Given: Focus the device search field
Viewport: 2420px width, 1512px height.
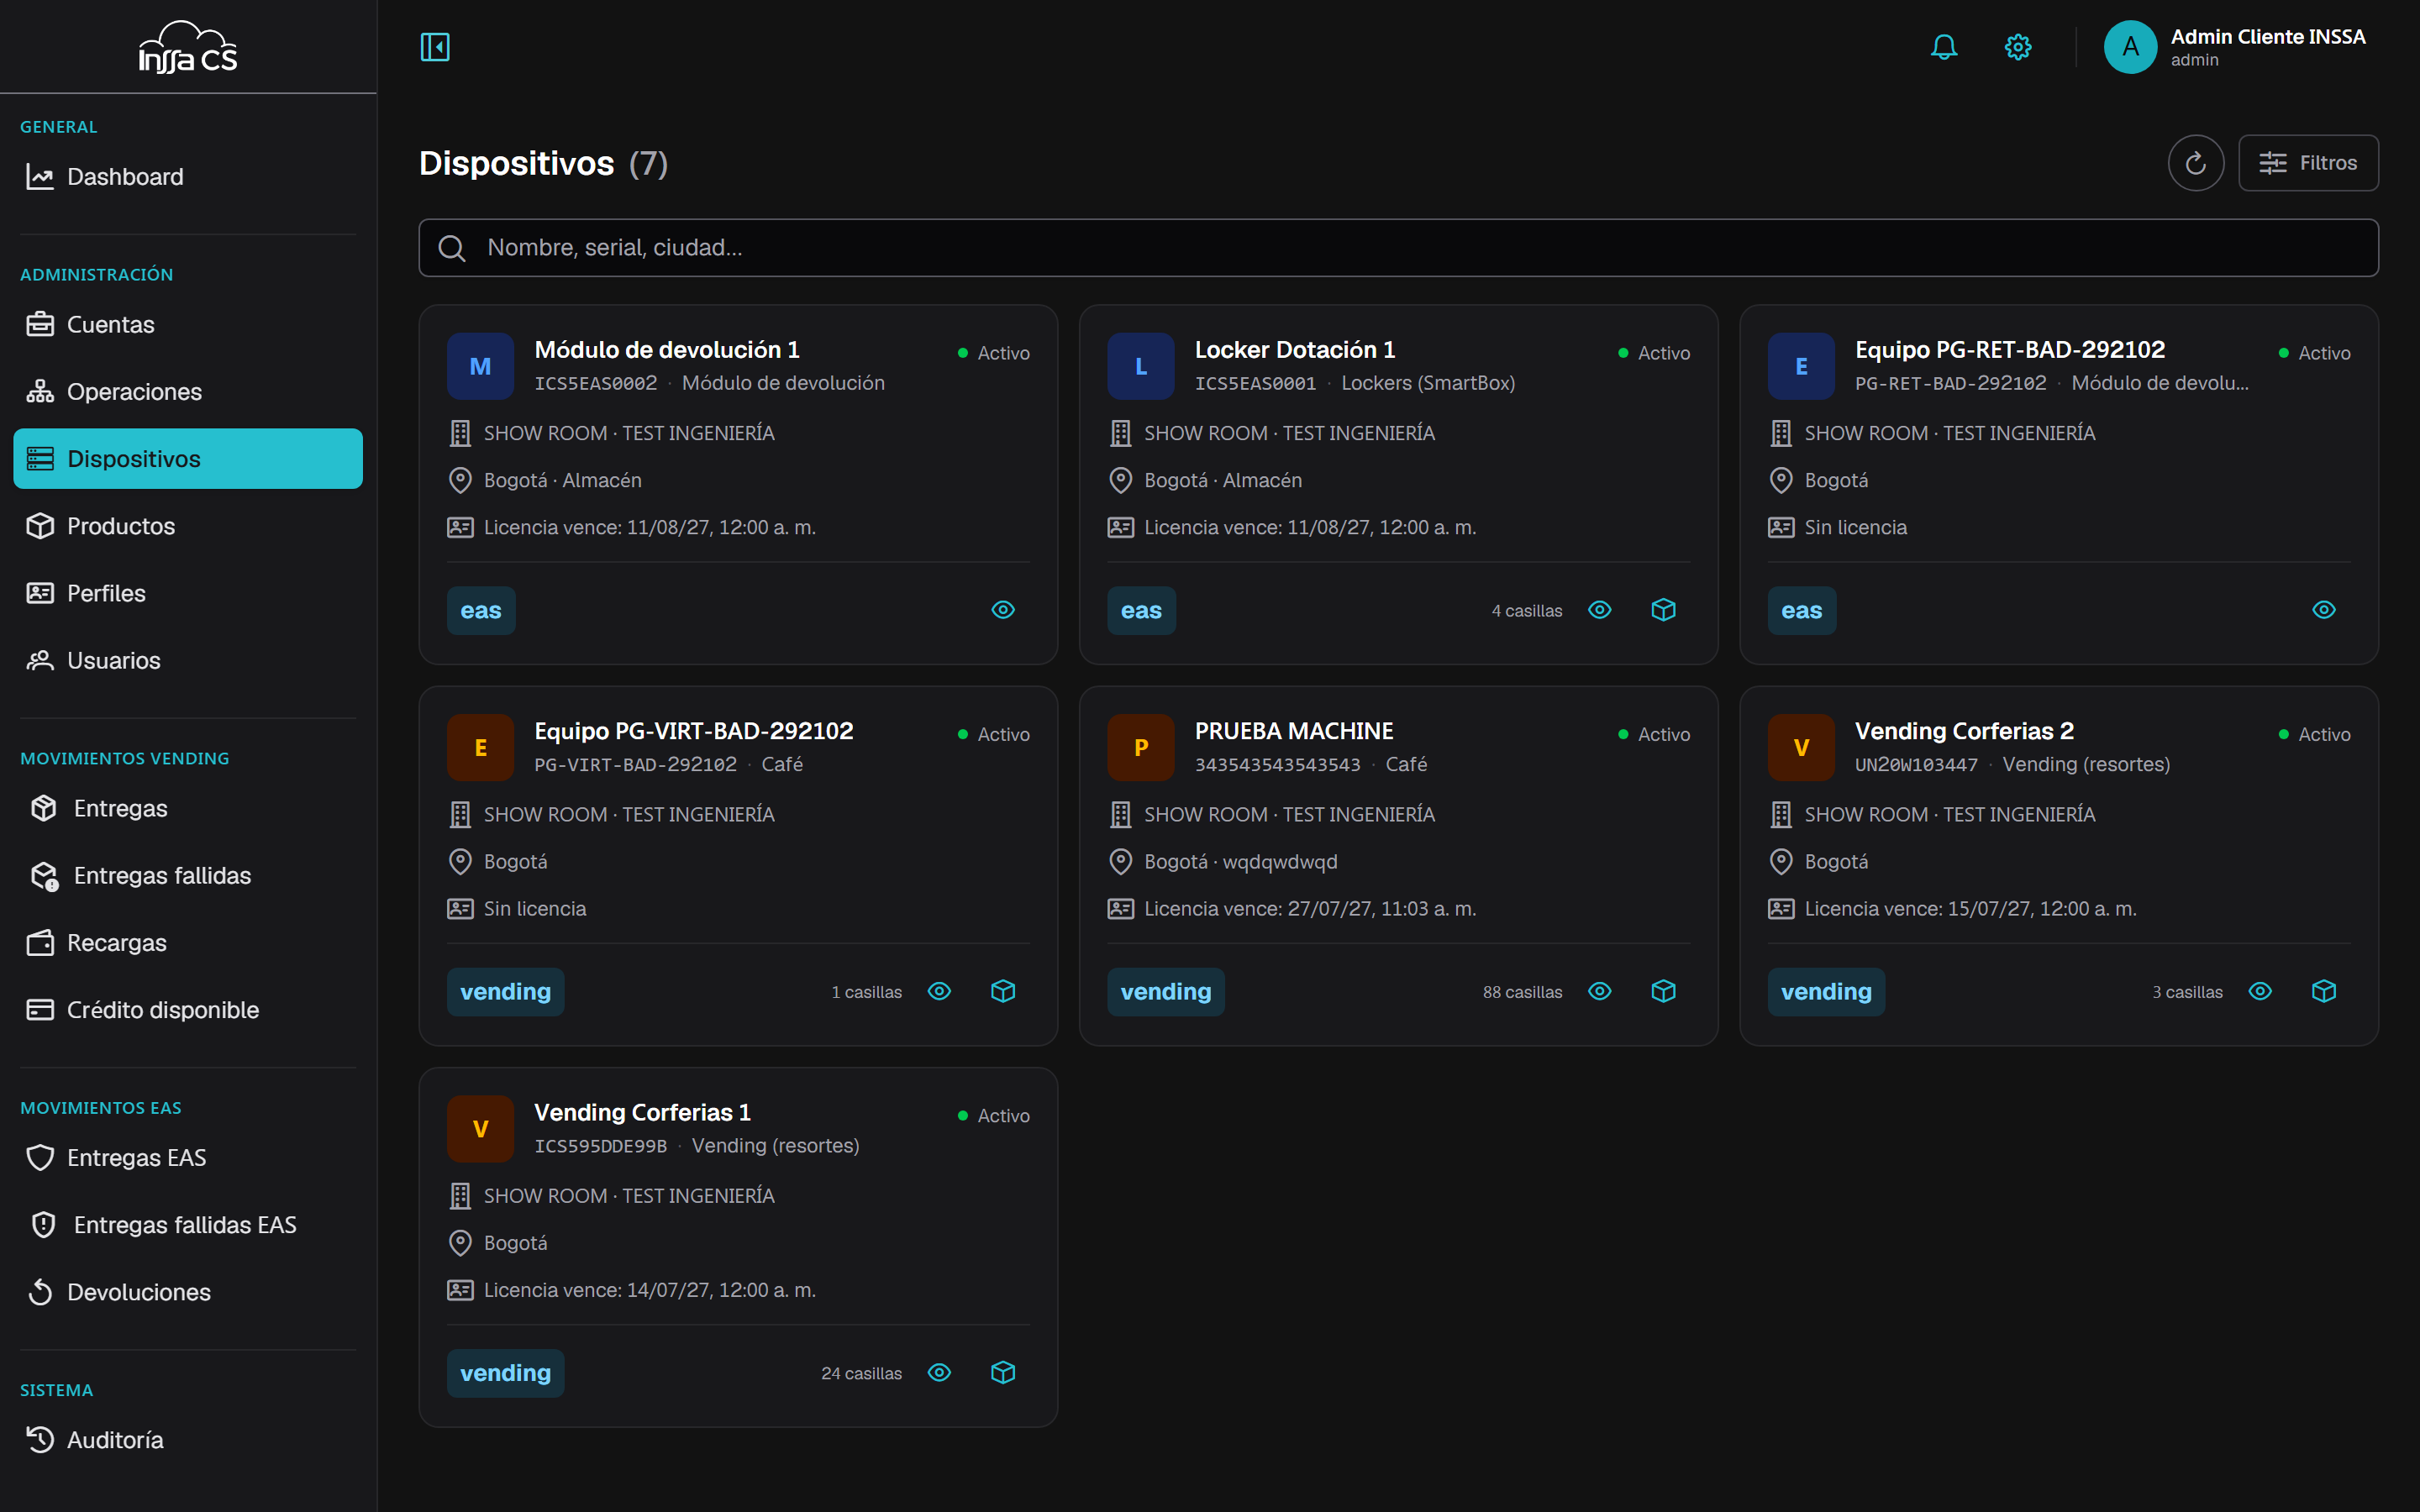Looking at the screenshot, I should click(1398, 248).
